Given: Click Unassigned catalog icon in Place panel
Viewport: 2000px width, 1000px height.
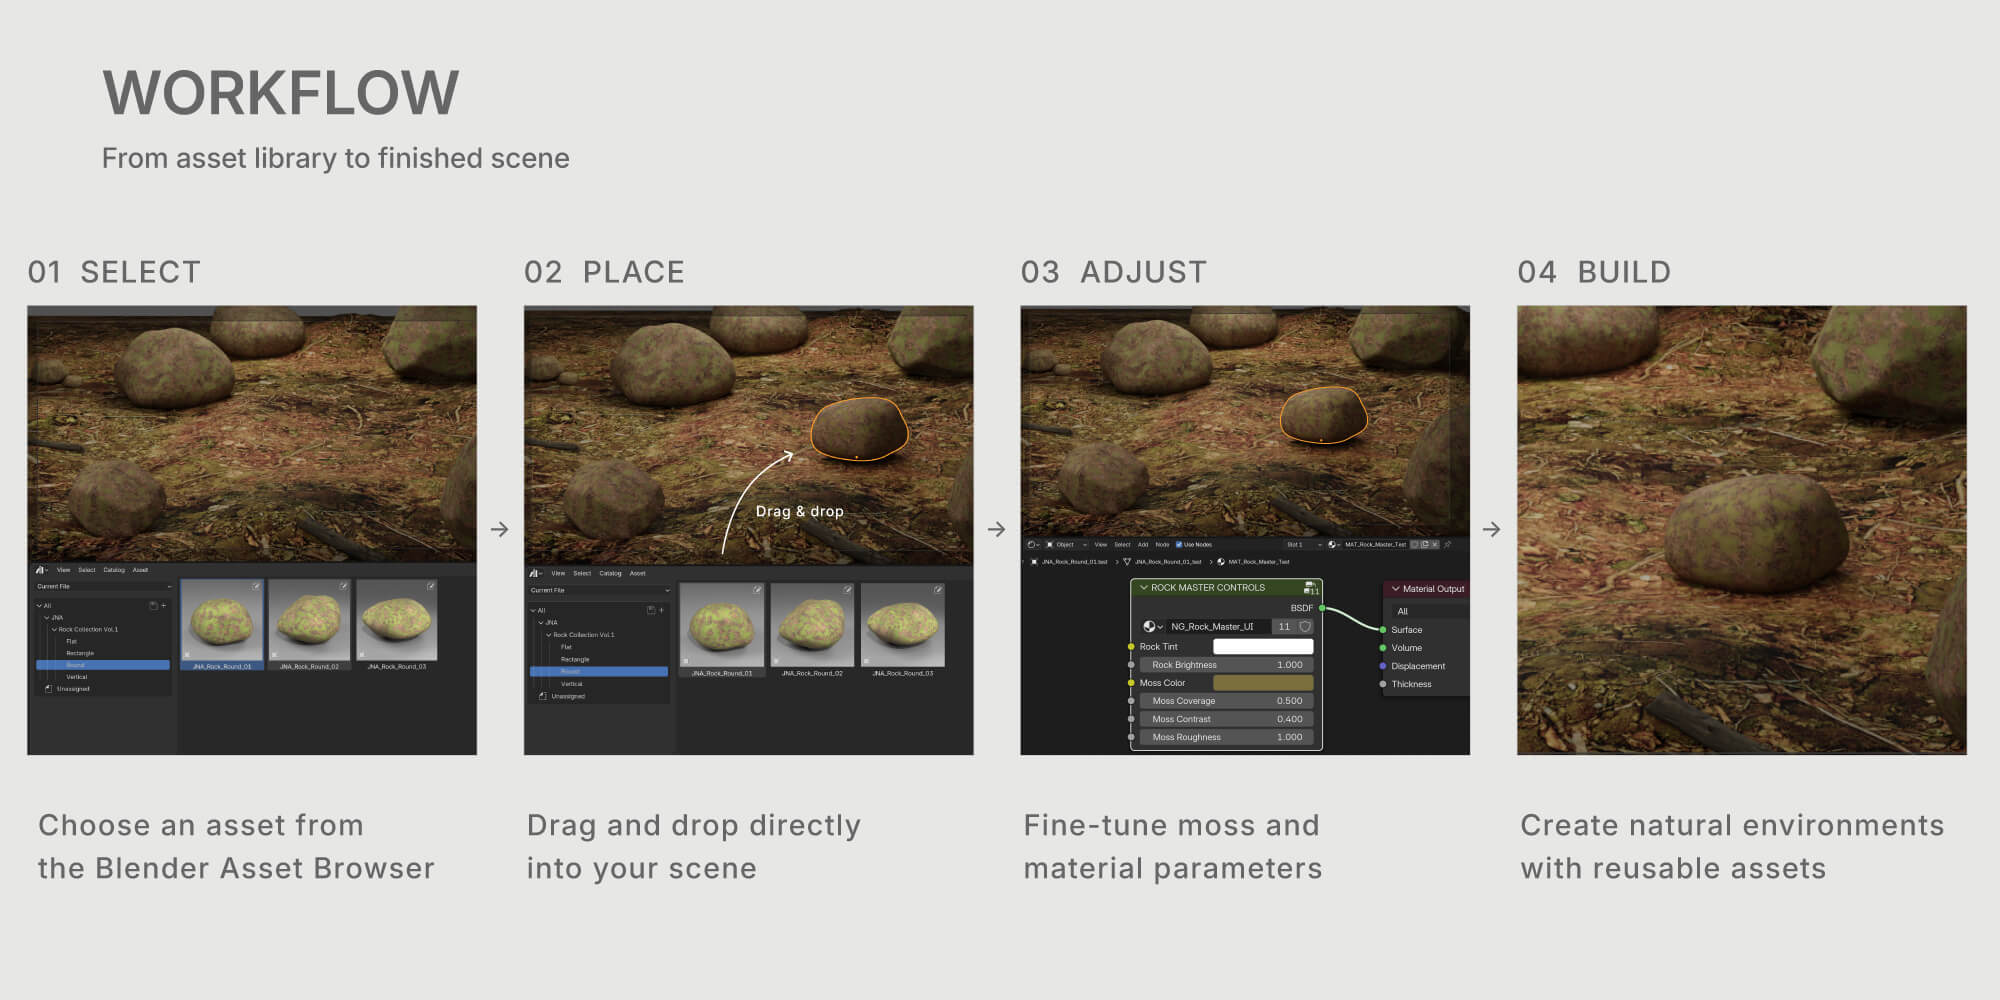Looking at the screenshot, I should (x=543, y=696).
